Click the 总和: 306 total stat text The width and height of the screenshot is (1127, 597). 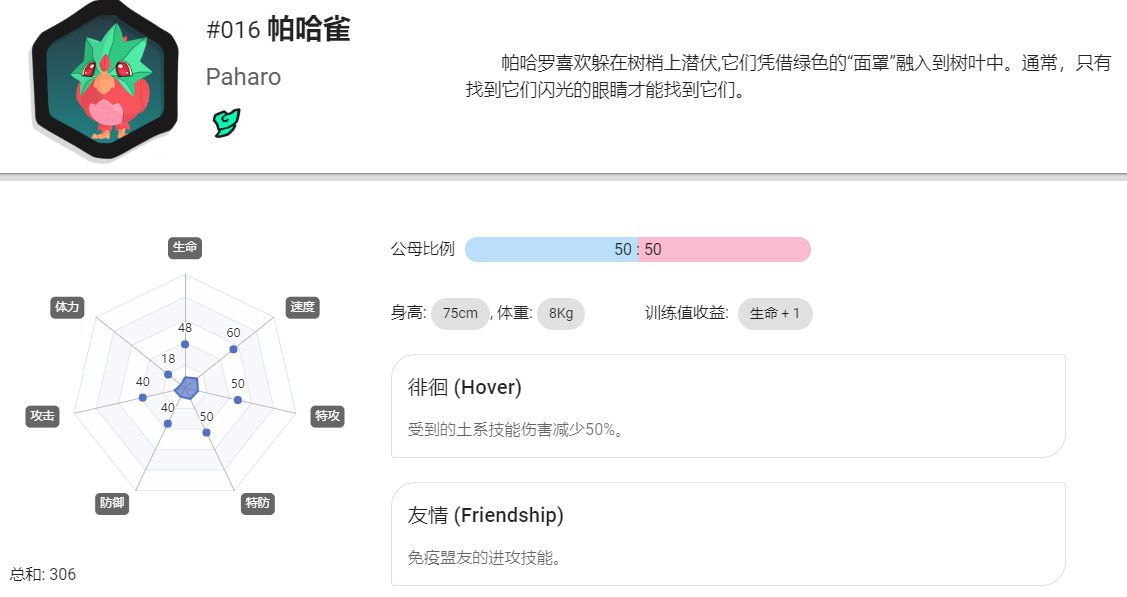pos(42,574)
